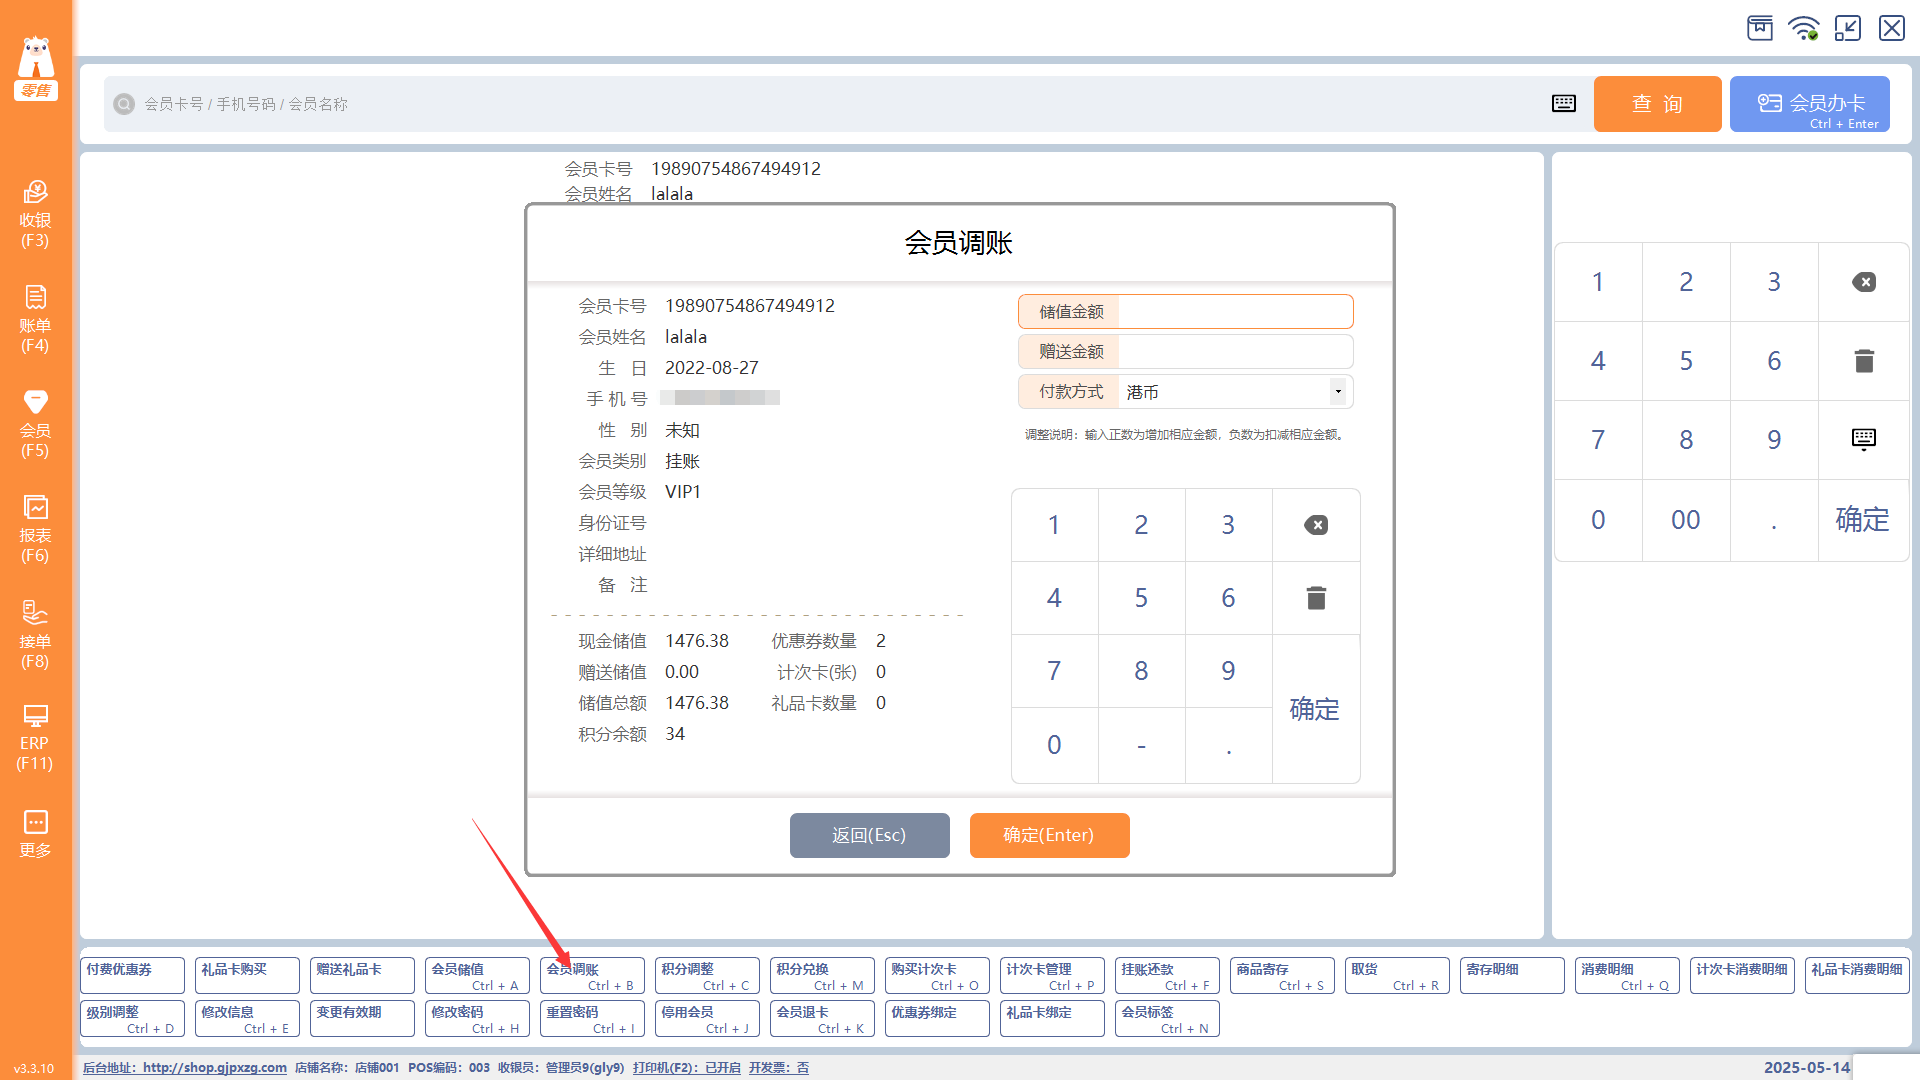Click the 储值金额 input field

[x=1234, y=312]
